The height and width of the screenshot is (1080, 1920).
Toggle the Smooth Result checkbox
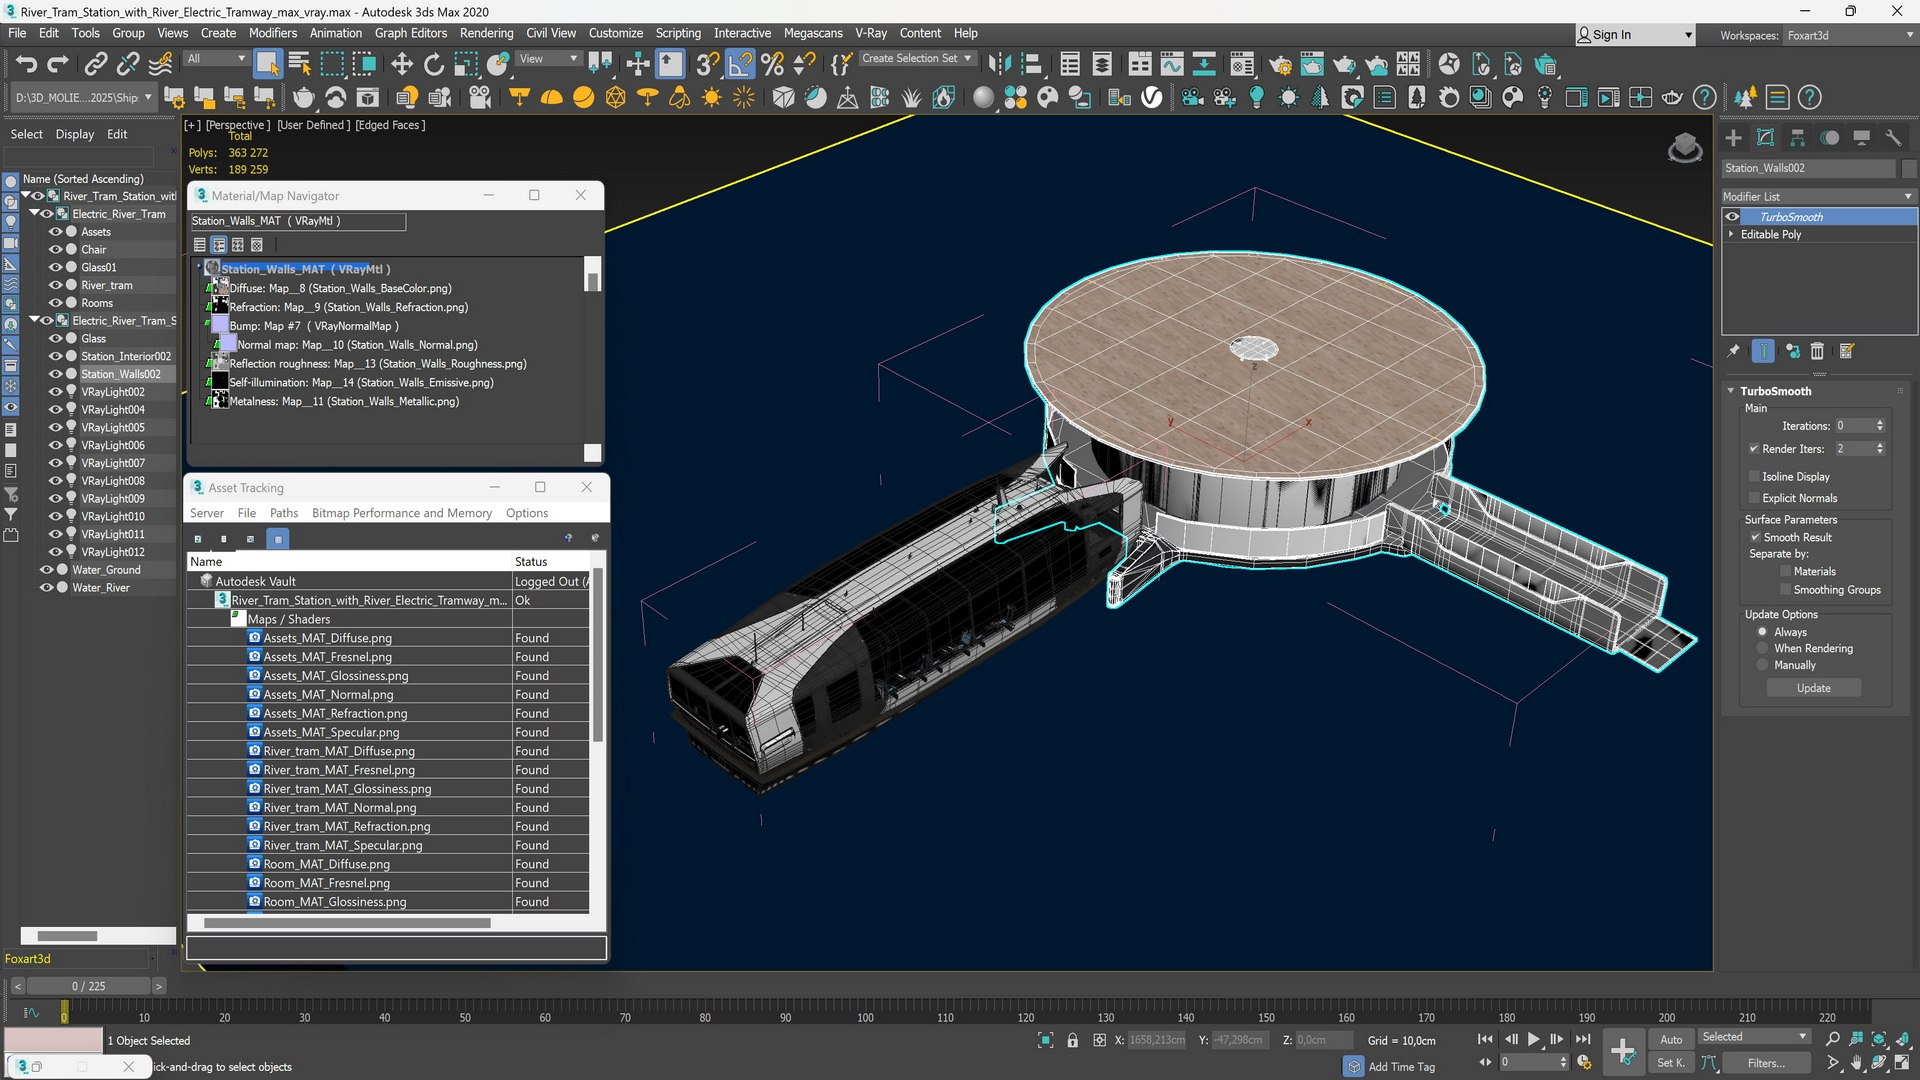click(1755, 537)
